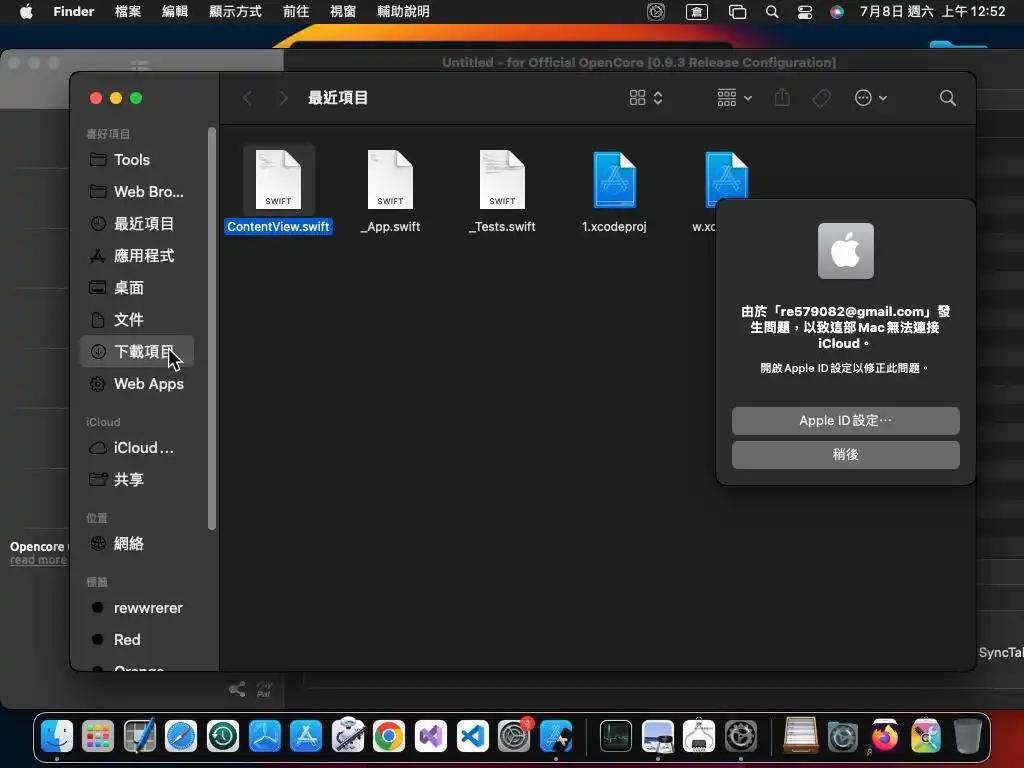
Task: Open Safari from the Dock
Action: click(181, 736)
